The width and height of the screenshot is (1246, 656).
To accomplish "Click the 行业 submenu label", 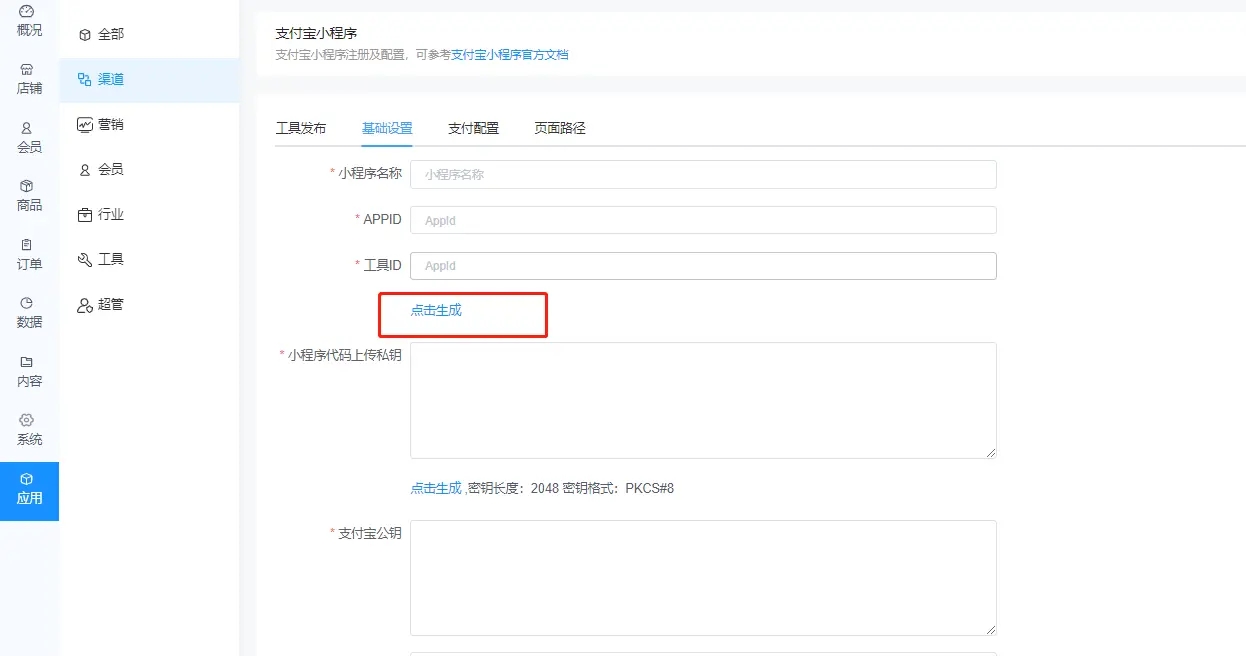I will pos(111,214).
